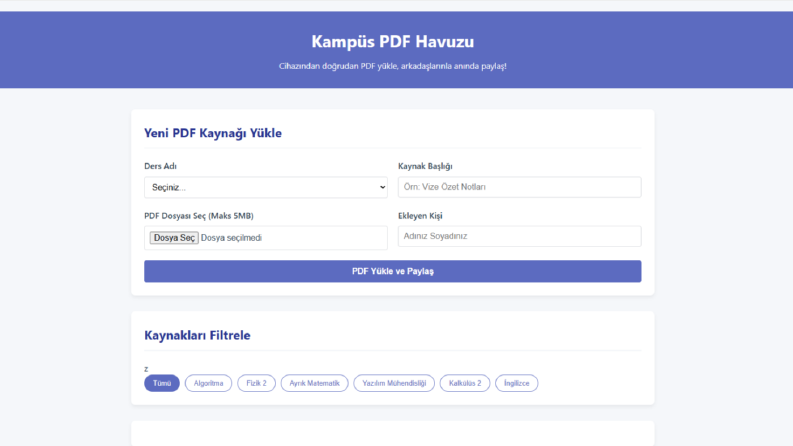The image size is (793, 446).
Task: Click the header subtitle about PDF yükle
Action: 392,66
